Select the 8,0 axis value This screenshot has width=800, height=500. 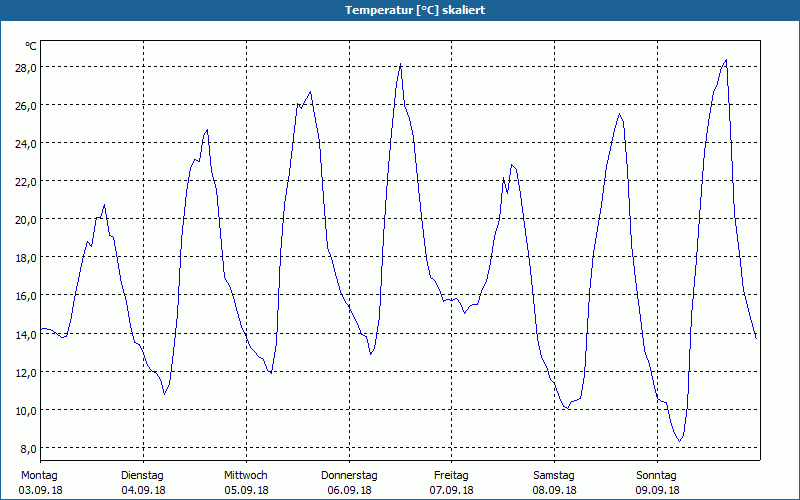pyautogui.click(x=28, y=449)
